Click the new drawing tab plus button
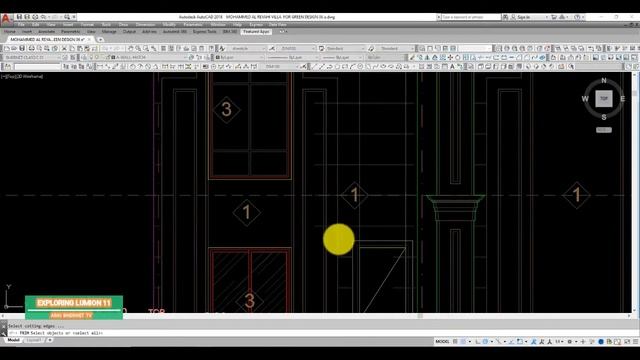The height and width of the screenshot is (360, 640). click(x=100, y=40)
